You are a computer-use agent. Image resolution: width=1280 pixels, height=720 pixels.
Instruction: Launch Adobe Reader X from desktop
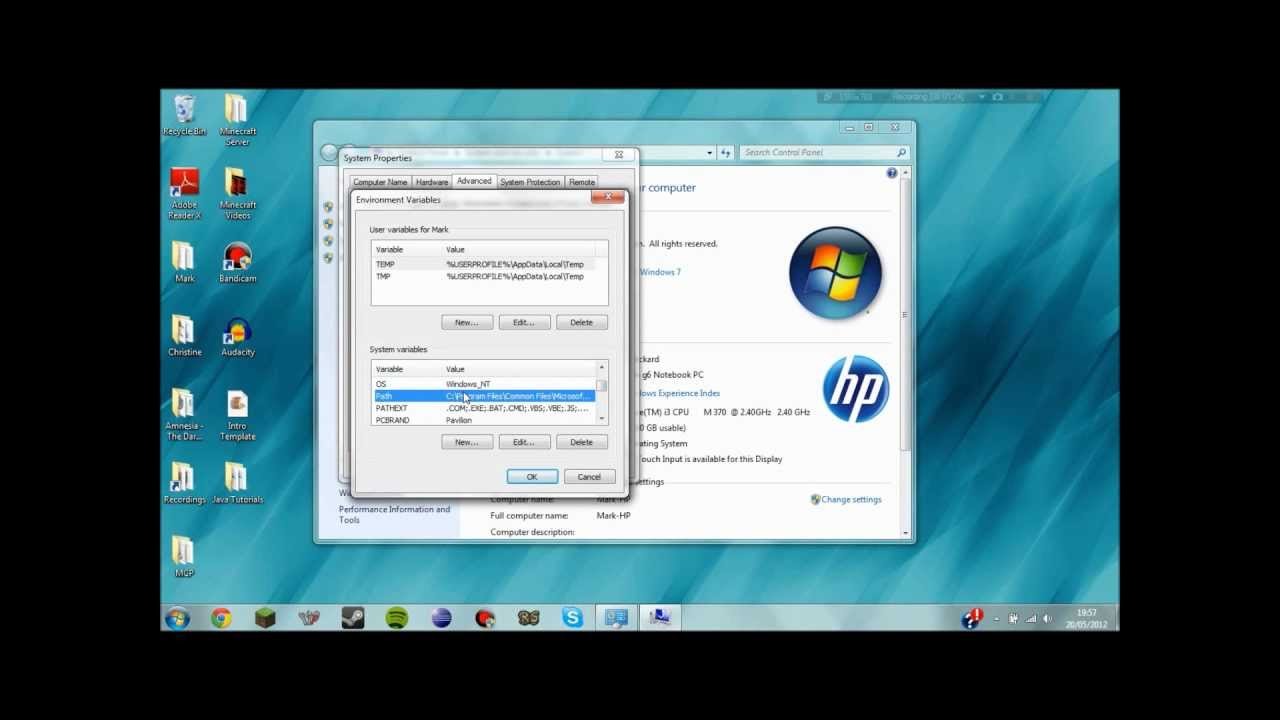point(184,194)
